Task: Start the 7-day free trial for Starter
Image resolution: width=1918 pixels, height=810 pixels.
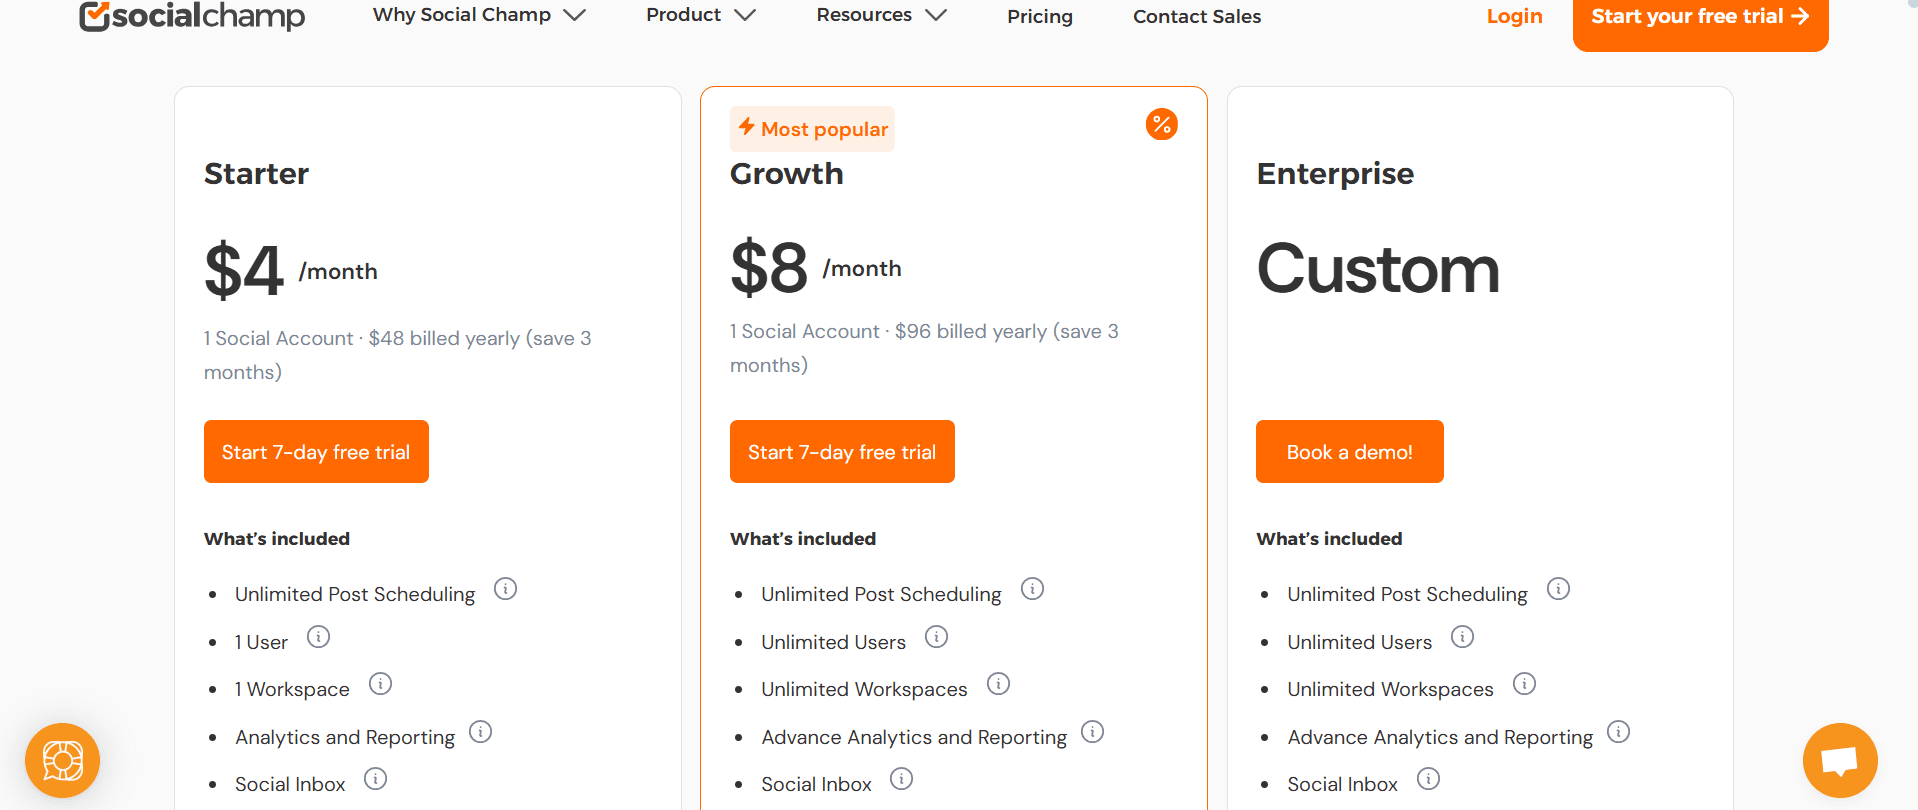Action: [316, 452]
